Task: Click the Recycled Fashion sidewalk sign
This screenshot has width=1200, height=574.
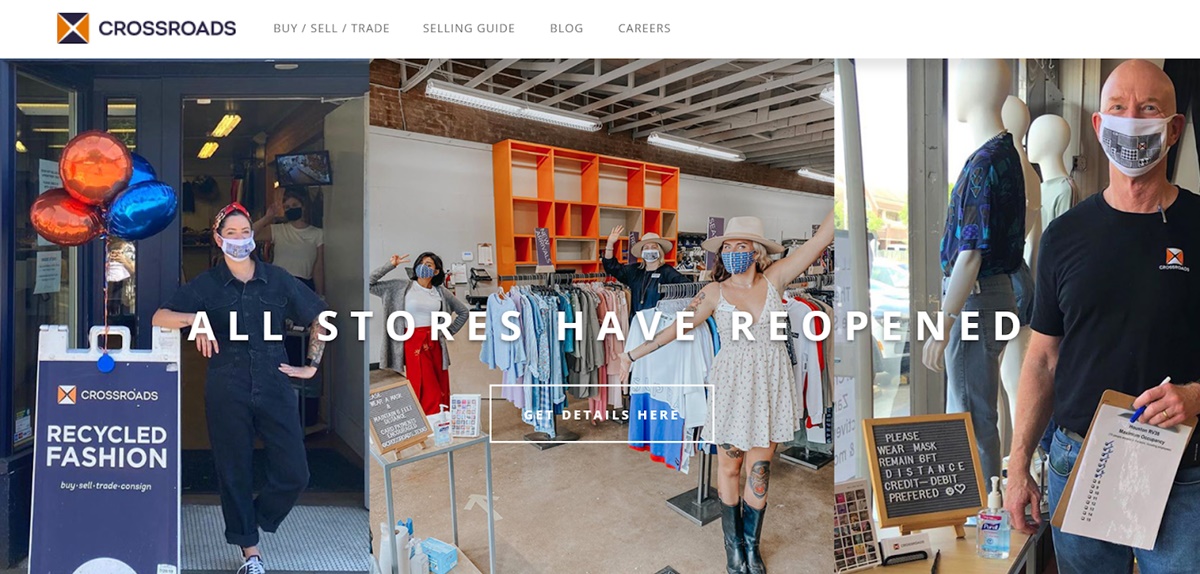Action: click(x=104, y=450)
